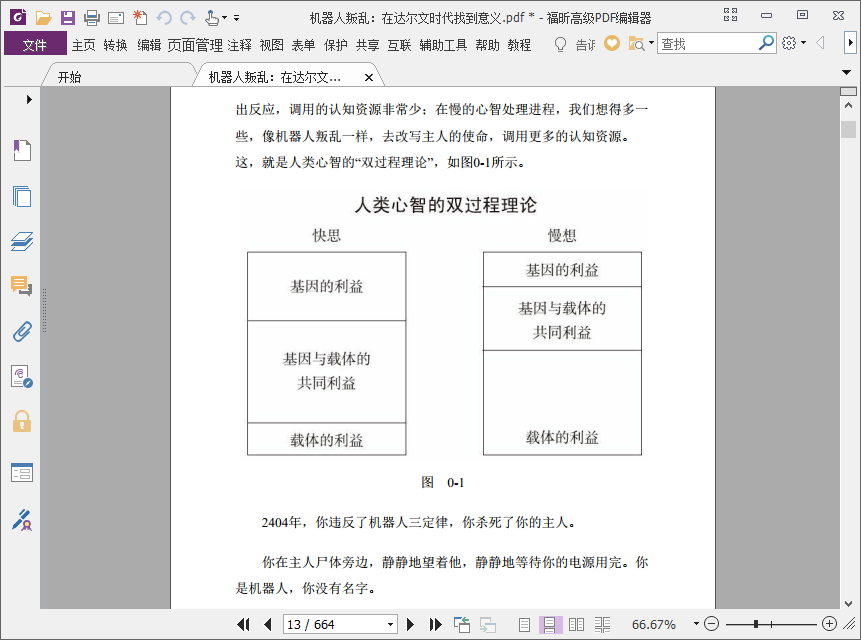Screen dimensions: 861x640
Task: Open the Layers panel
Action: [x=22, y=241]
